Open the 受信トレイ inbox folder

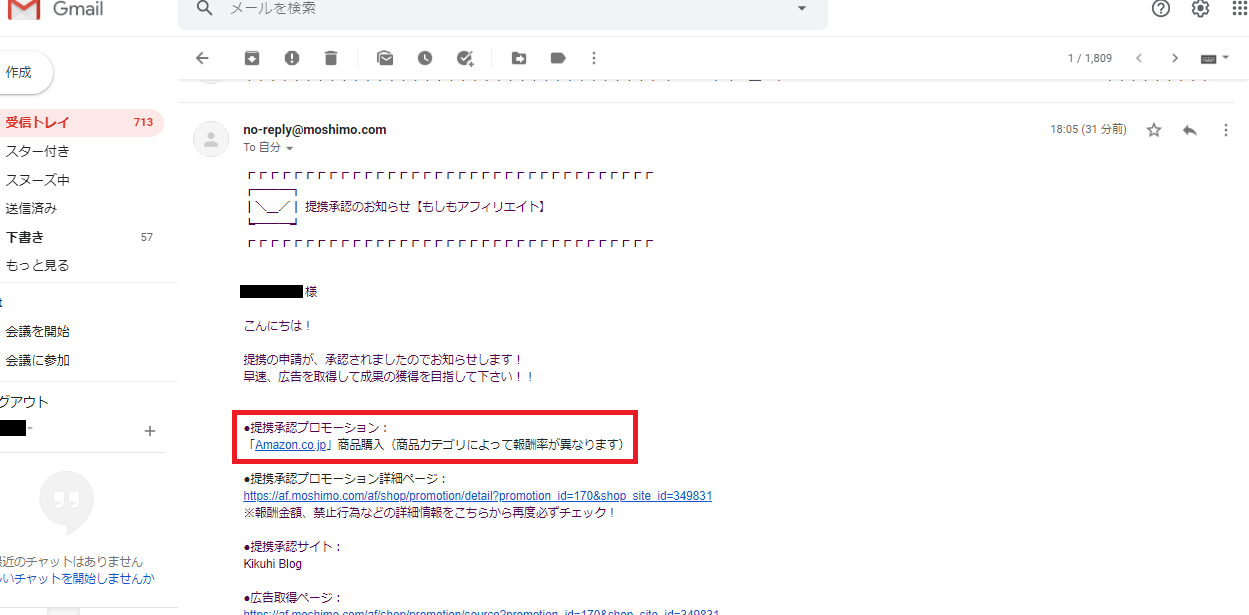click(x=80, y=122)
